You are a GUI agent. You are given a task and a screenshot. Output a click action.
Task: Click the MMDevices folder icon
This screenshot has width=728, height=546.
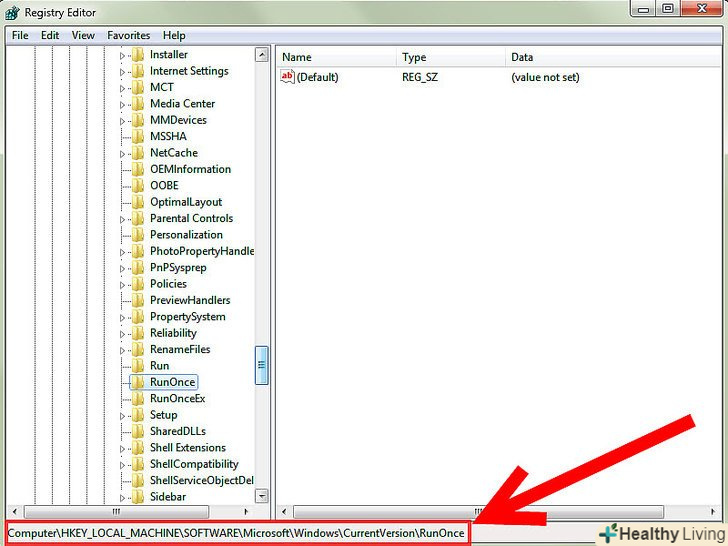(x=138, y=120)
